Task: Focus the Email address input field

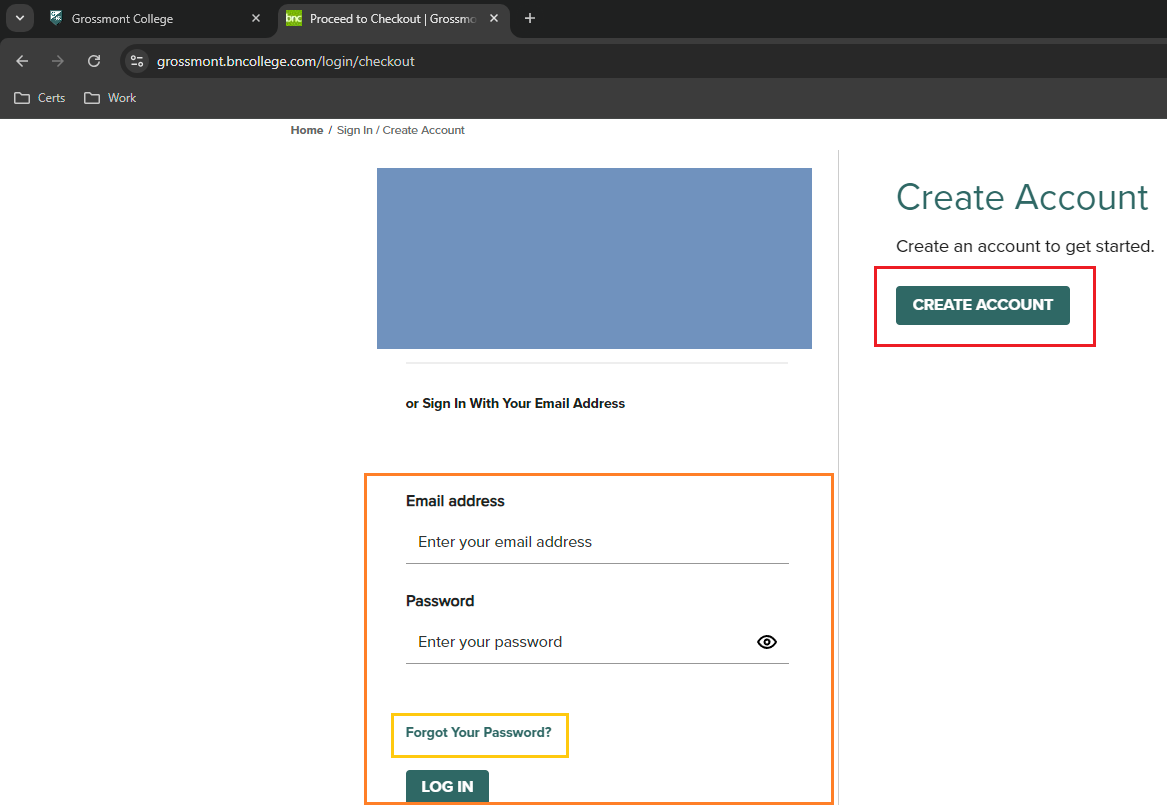Action: pos(597,542)
